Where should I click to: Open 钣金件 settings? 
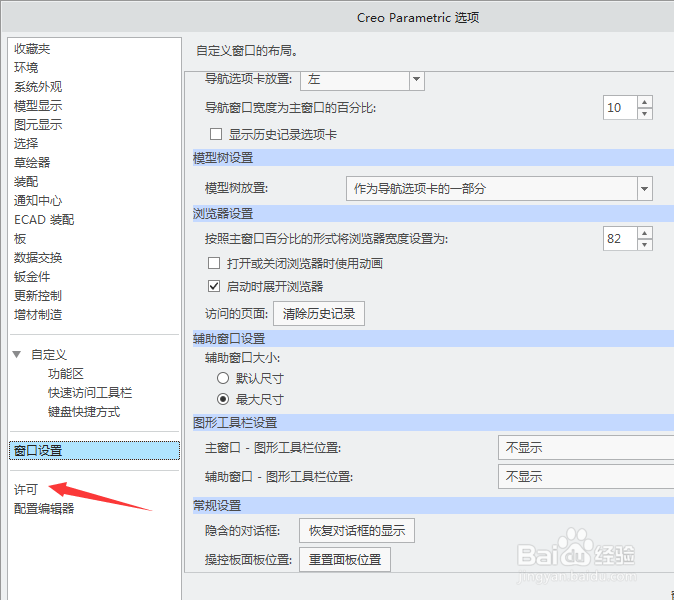32,276
